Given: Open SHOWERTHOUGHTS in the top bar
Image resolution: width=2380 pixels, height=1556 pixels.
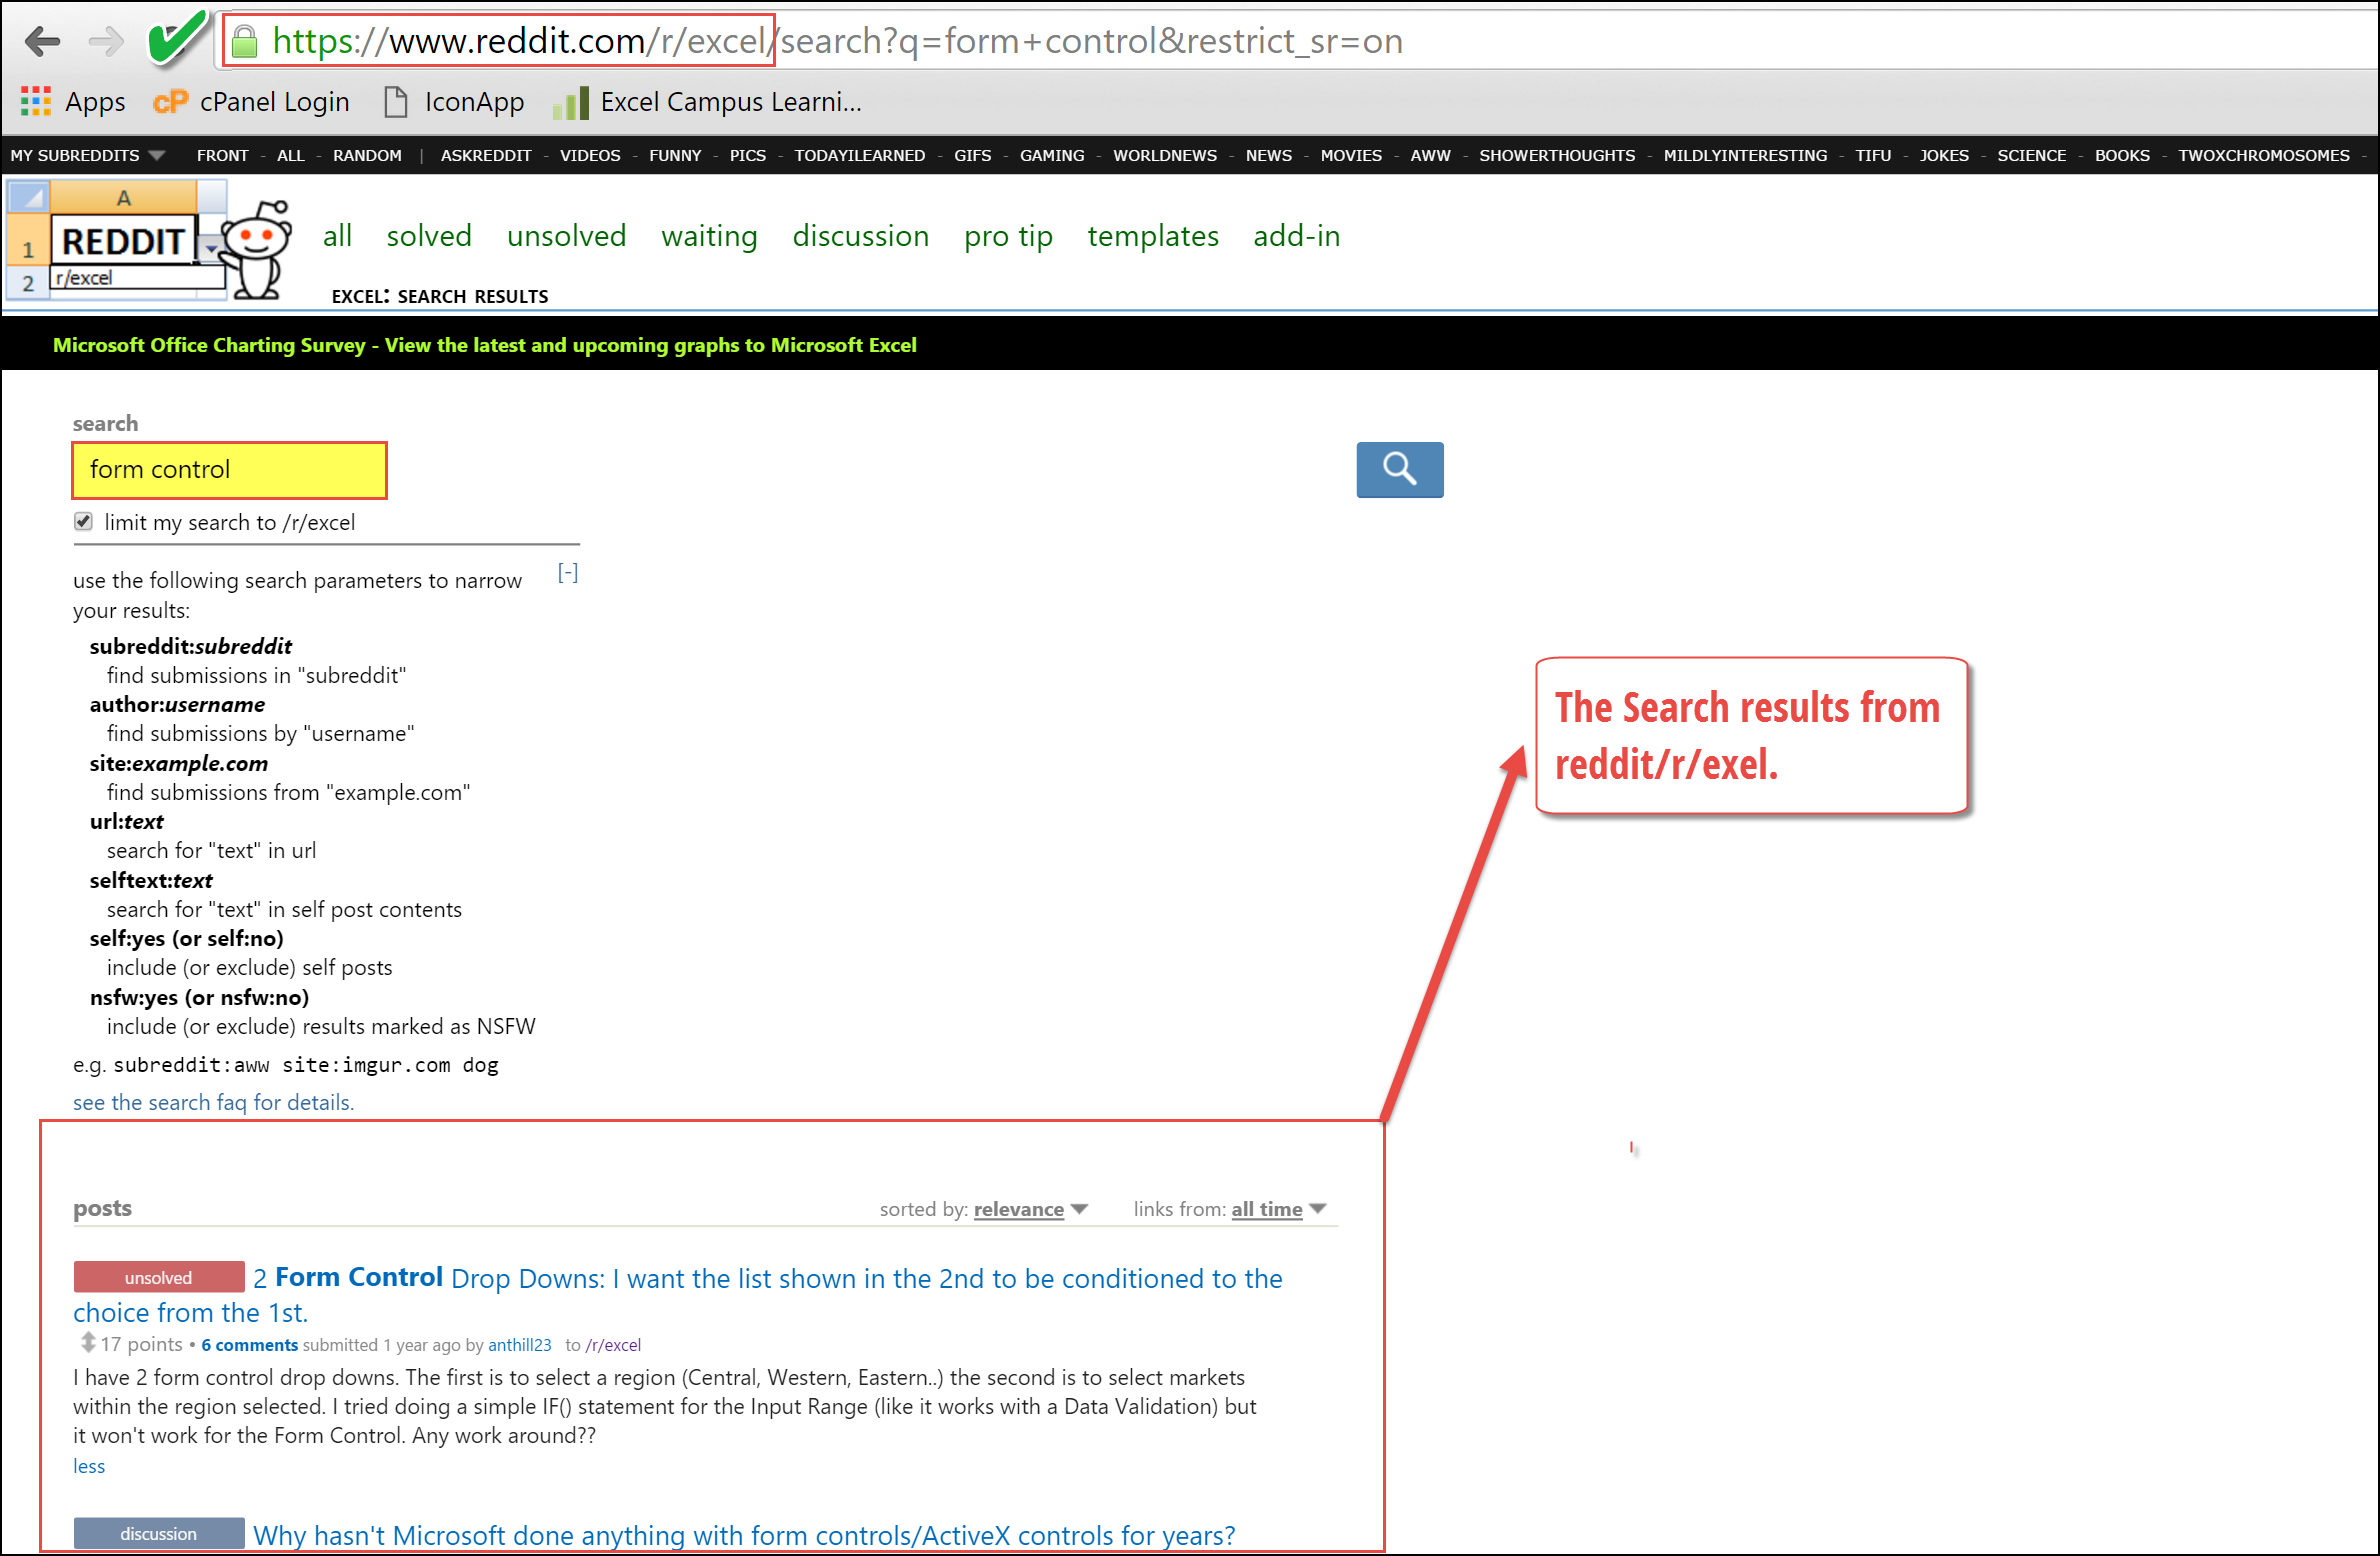Looking at the screenshot, I should point(1557,155).
